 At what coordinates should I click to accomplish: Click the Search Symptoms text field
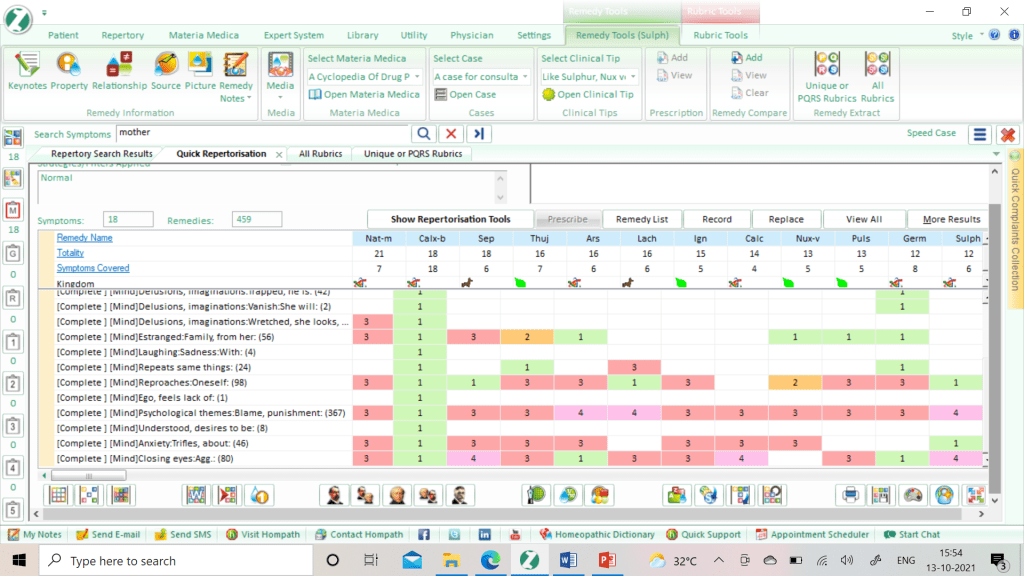click(262, 133)
